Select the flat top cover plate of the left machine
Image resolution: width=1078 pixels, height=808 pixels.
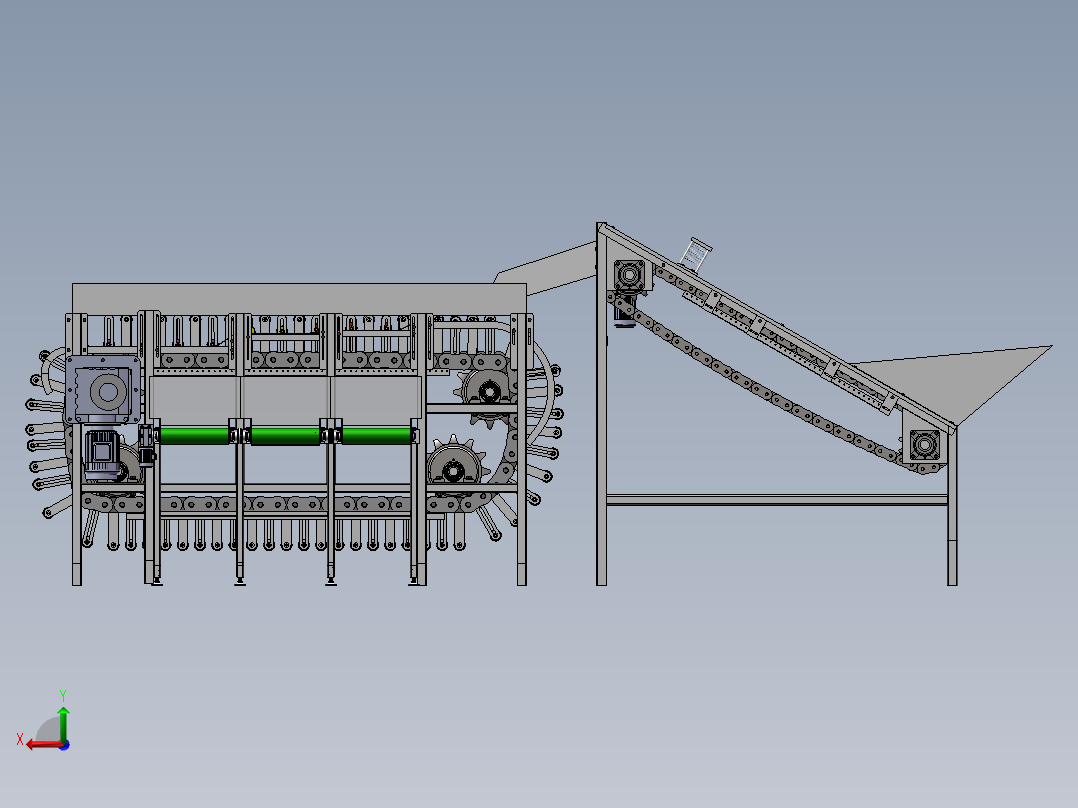[299, 298]
